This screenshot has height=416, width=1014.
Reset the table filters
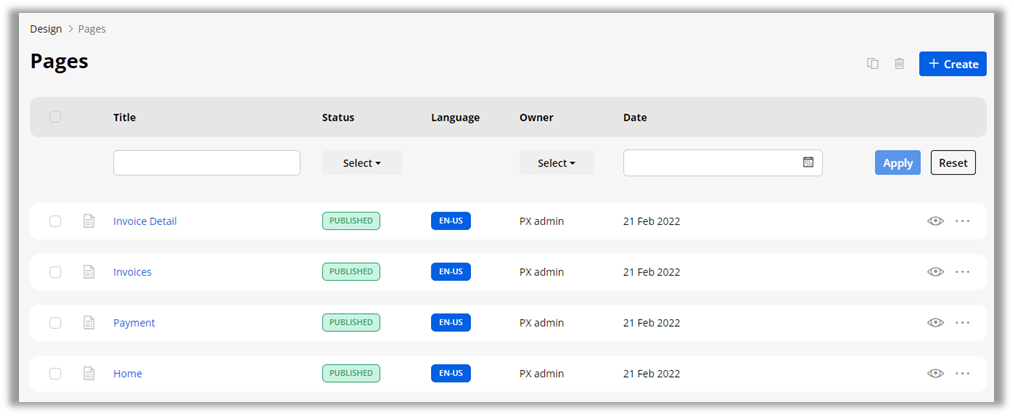coord(952,163)
